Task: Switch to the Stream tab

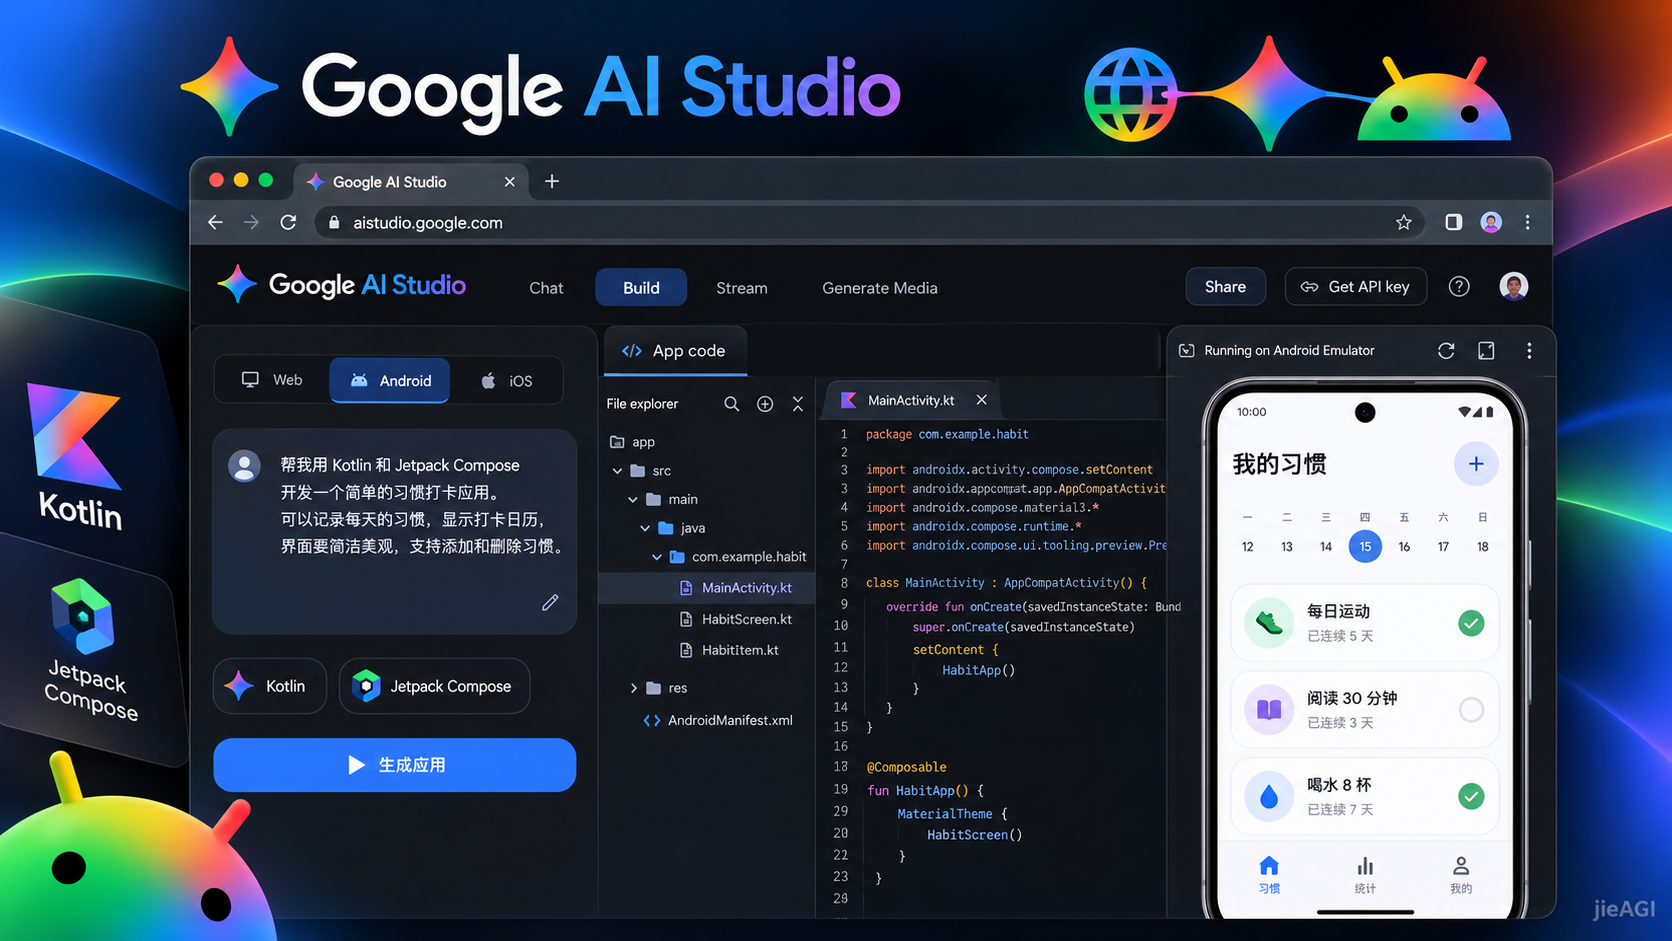Action: point(742,288)
